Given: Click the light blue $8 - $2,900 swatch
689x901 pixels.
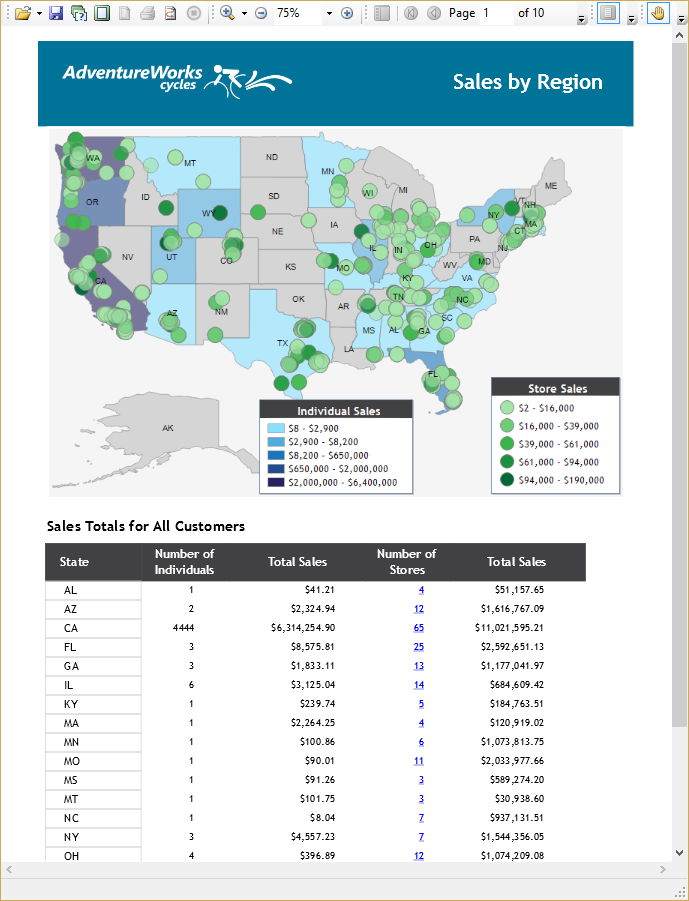Looking at the screenshot, I should (x=276, y=428).
